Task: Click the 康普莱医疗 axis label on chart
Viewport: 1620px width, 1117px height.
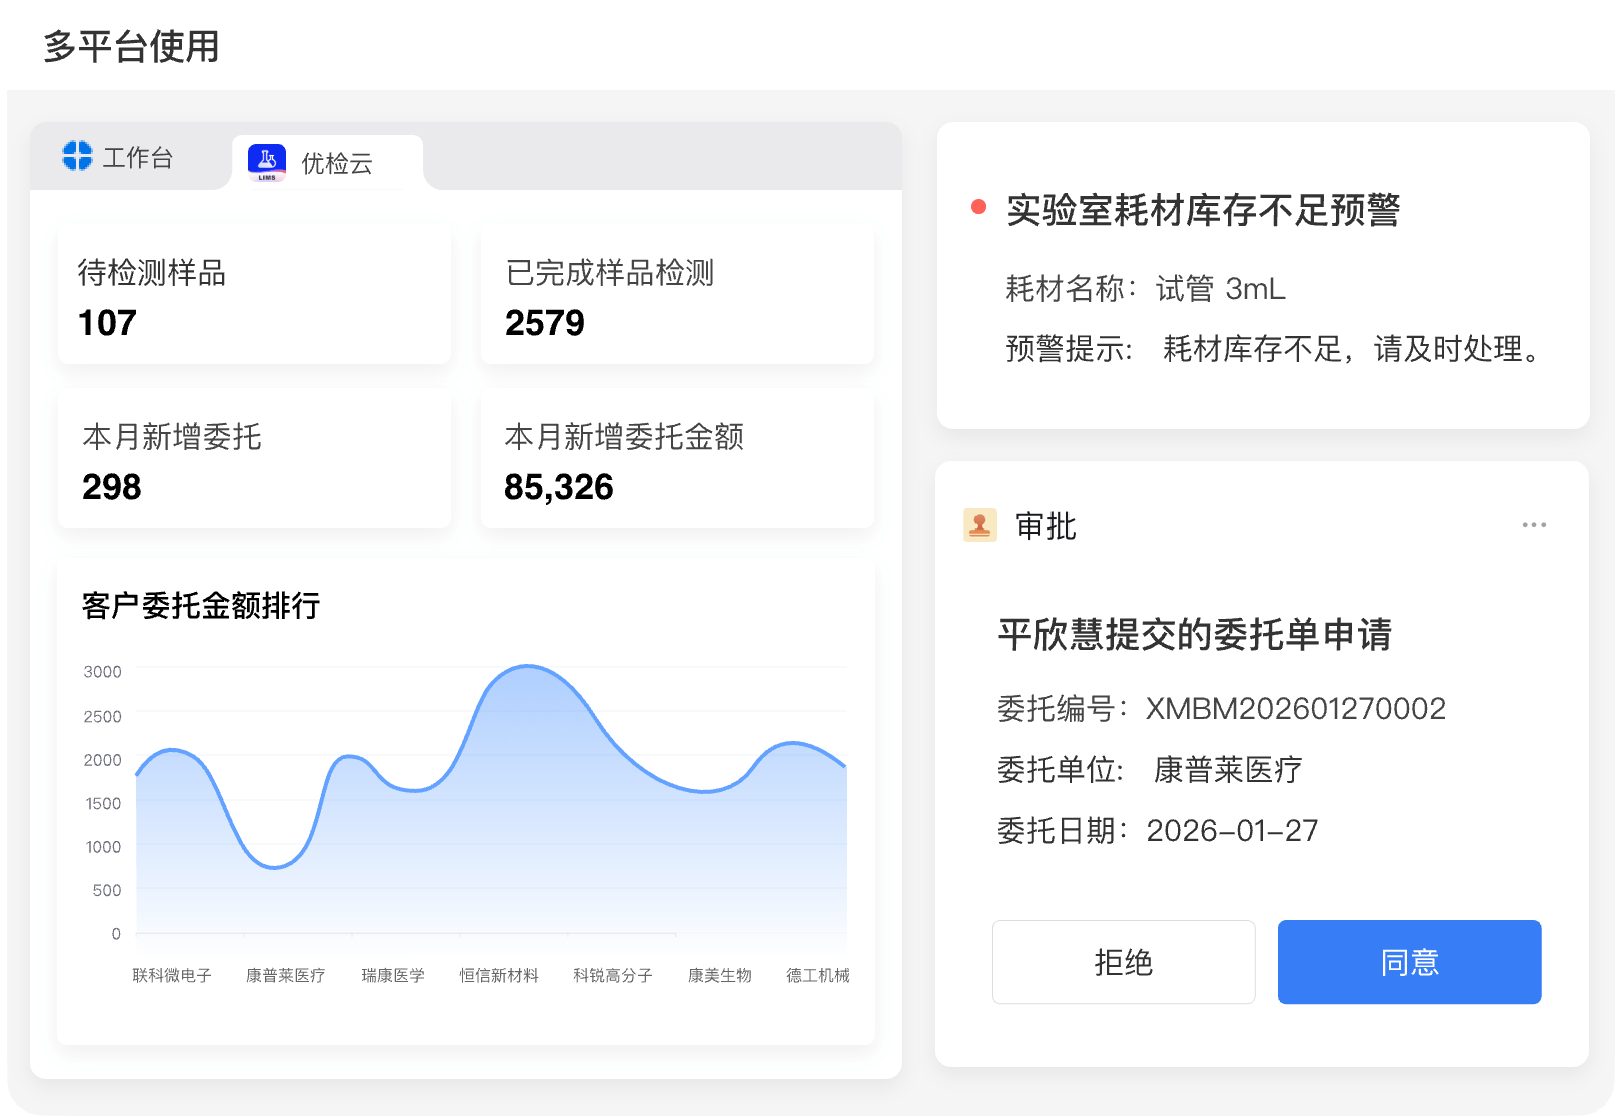Action: coord(285,975)
